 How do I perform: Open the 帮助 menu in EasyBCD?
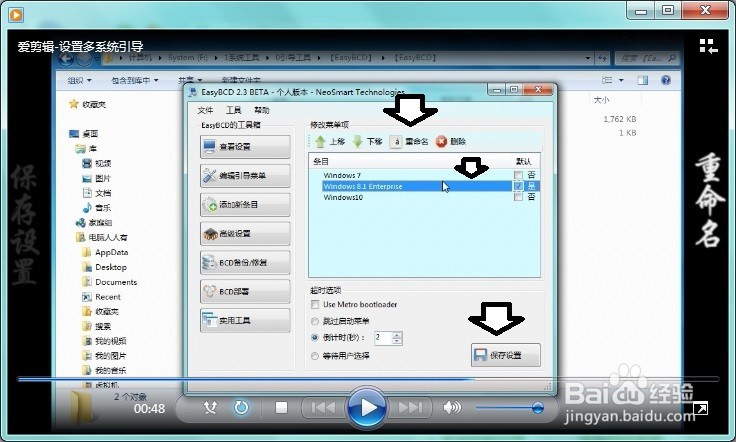pyautogui.click(x=261, y=110)
